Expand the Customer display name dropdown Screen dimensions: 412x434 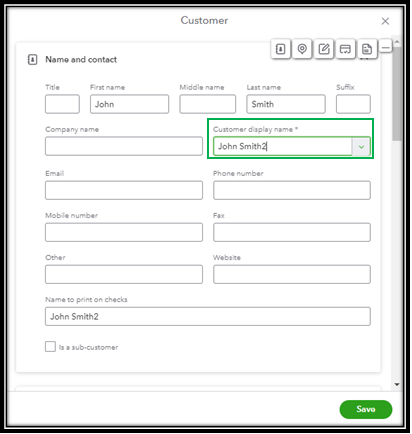coord(361,146)
